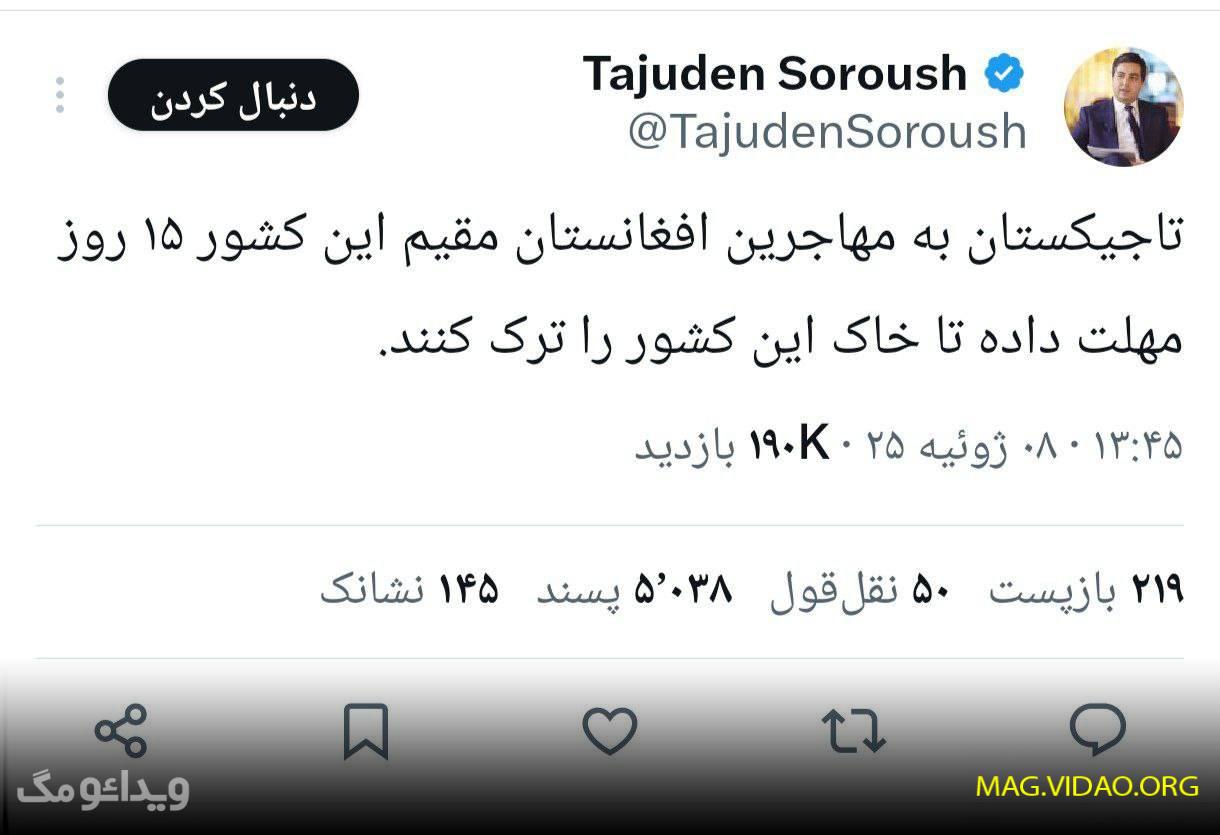This screenshot has width=1220, height=835.
Task: View the ۱۴۵ نشانک bookmarks count
Action: pos(409,590)
